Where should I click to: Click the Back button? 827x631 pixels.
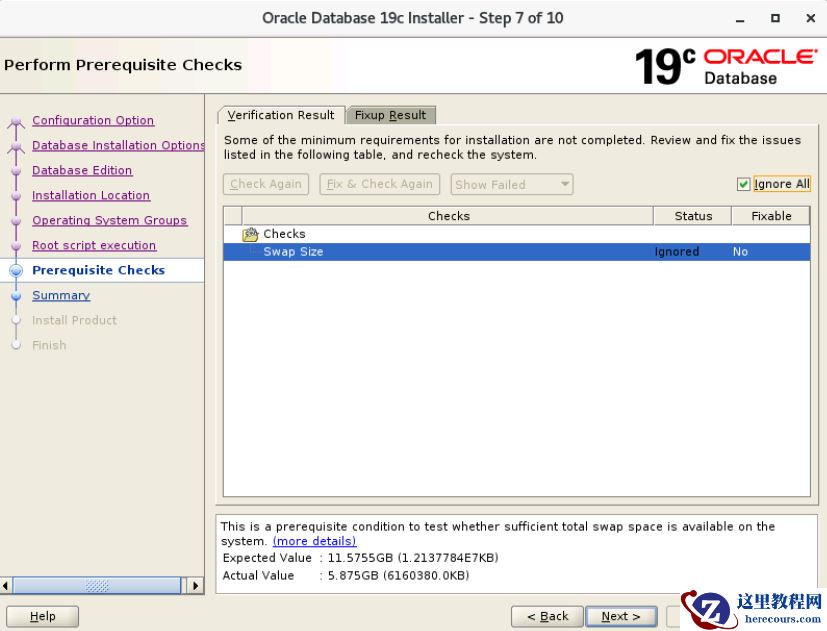point(547,616)
